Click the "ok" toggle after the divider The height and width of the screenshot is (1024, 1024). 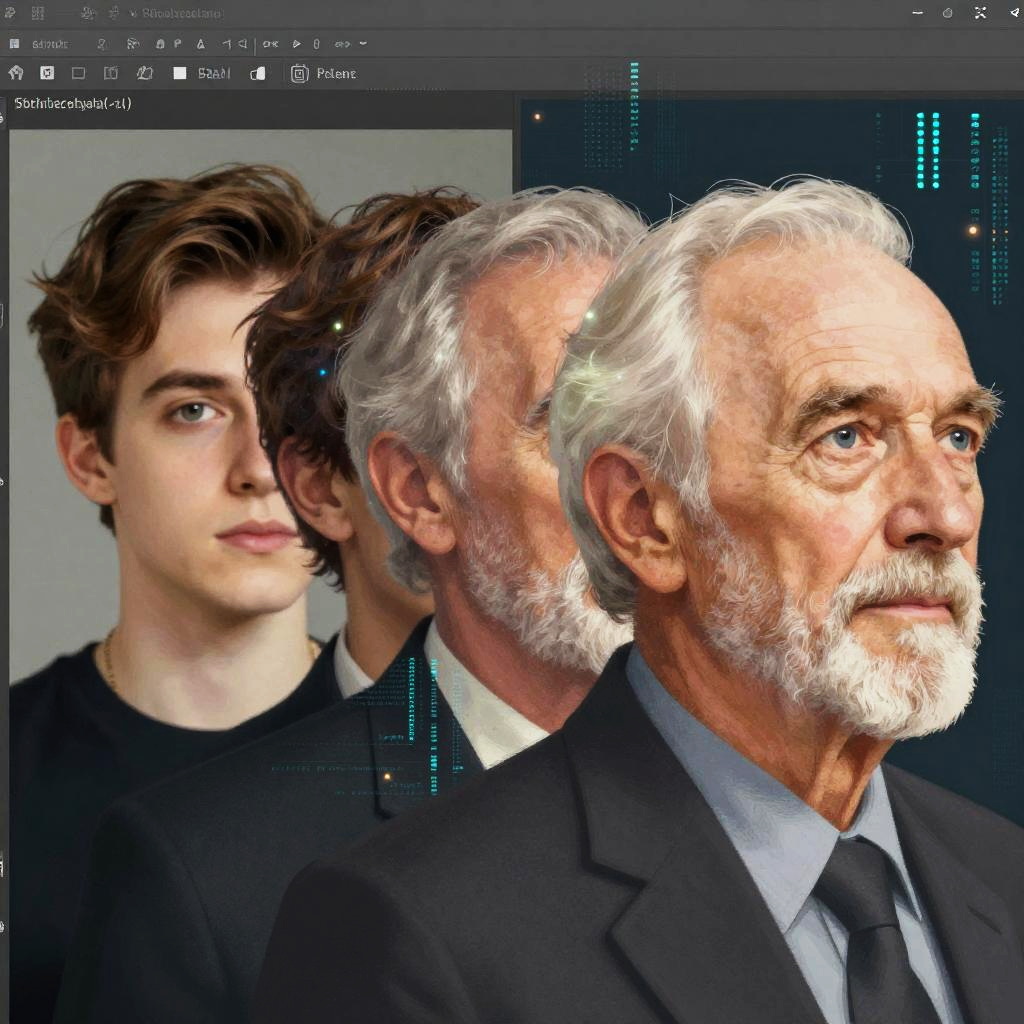tap(270, 44)
